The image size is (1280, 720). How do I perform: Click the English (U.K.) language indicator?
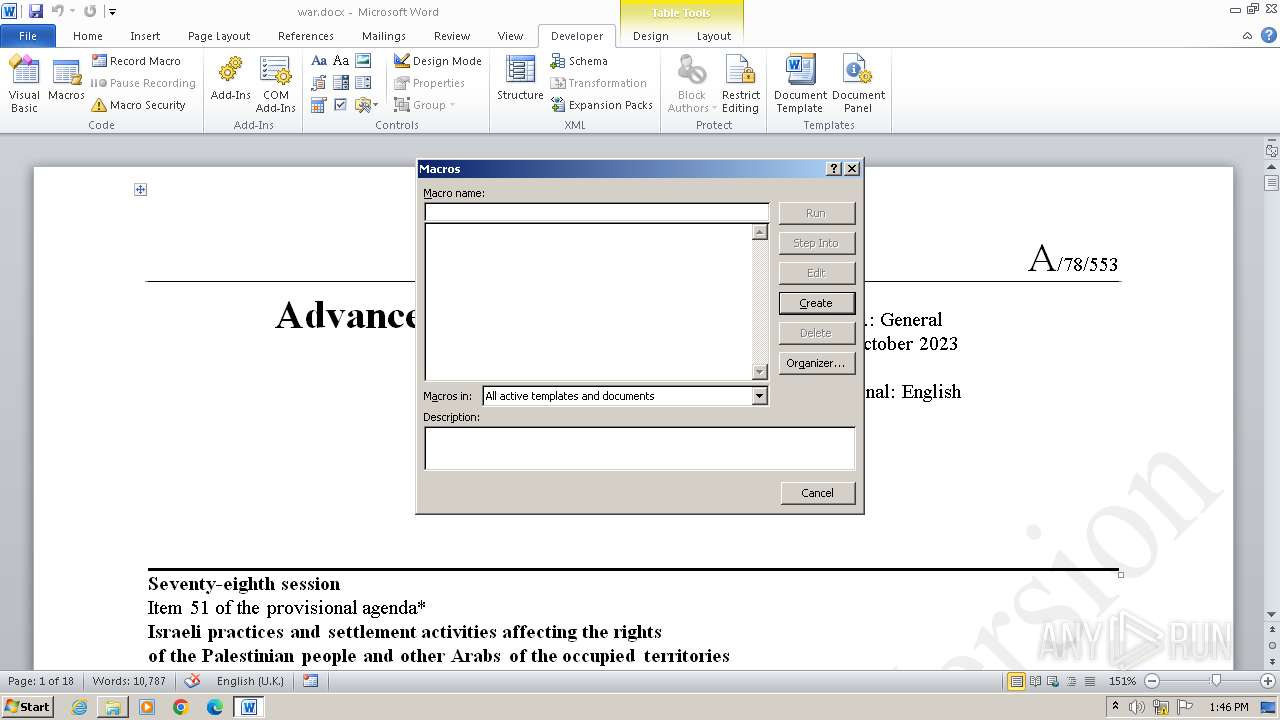(x=250, y=681)
